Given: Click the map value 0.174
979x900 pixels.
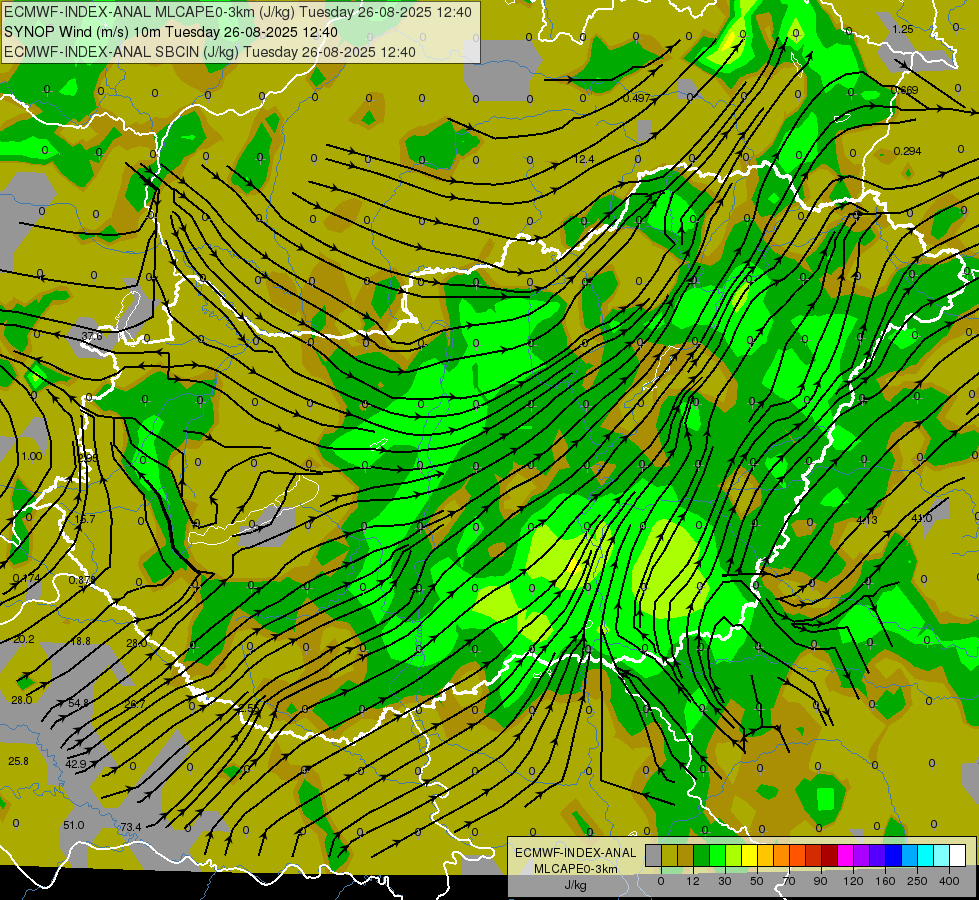Looking at the screenshot, I should (x=26, y=578).
